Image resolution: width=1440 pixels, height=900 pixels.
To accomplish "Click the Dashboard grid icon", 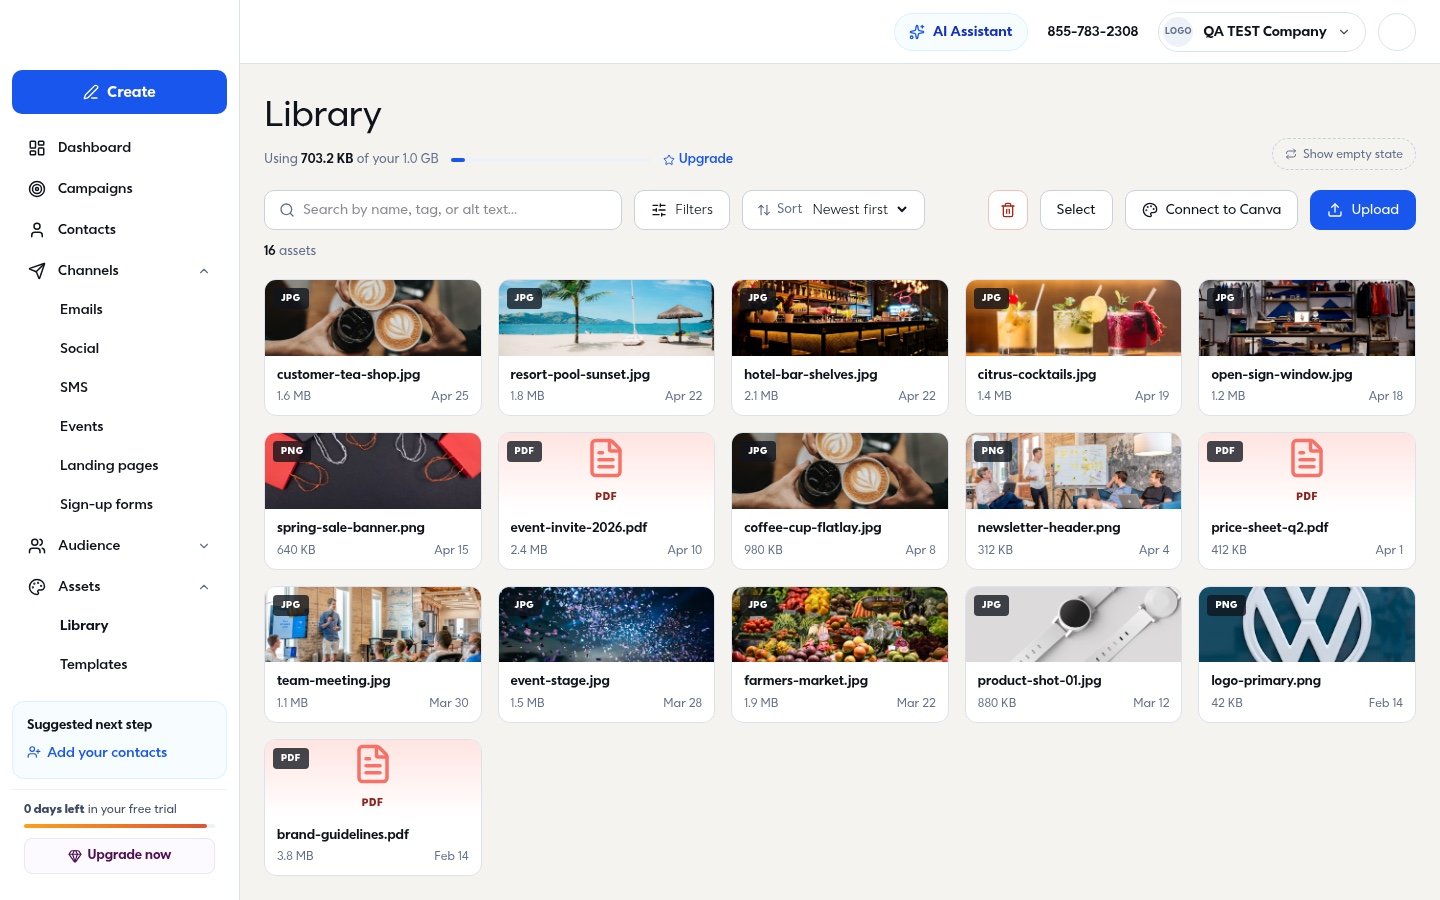I will click(x=37, y=148).
